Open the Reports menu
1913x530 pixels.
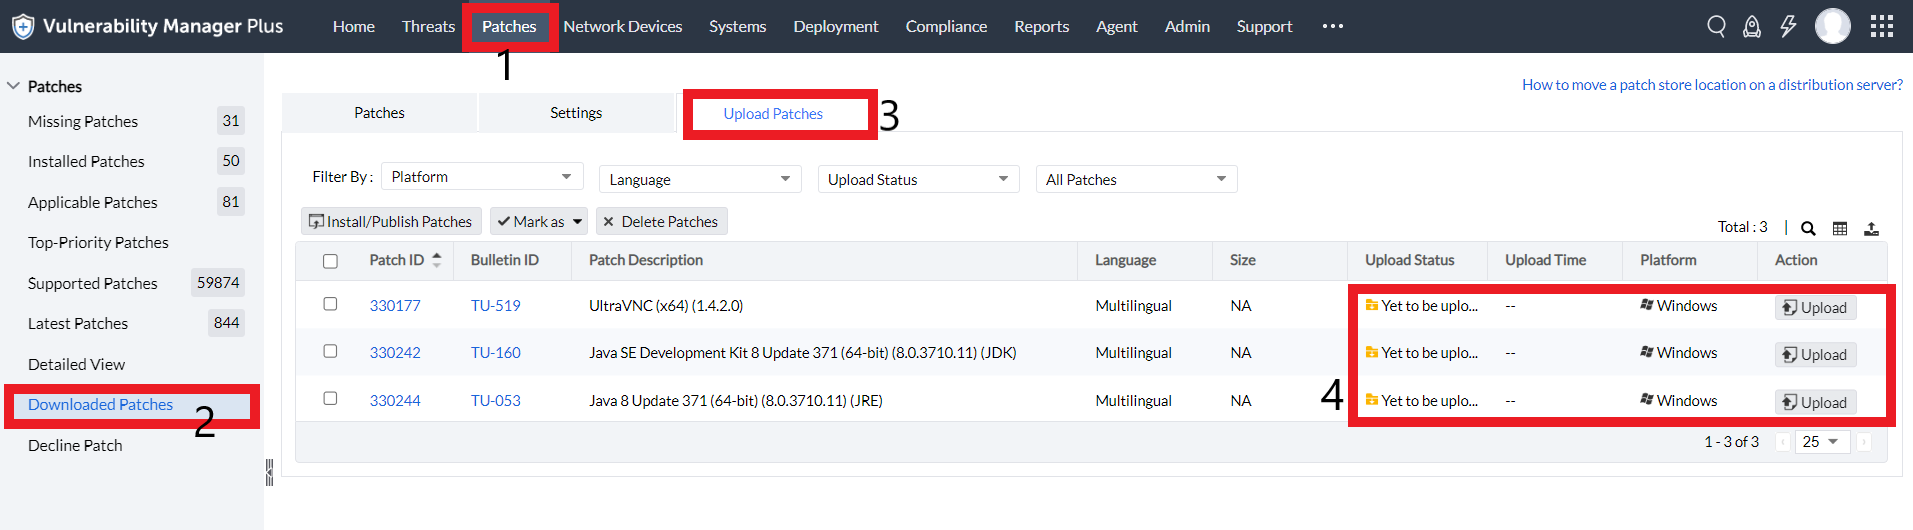click(x=1042, y=26)
